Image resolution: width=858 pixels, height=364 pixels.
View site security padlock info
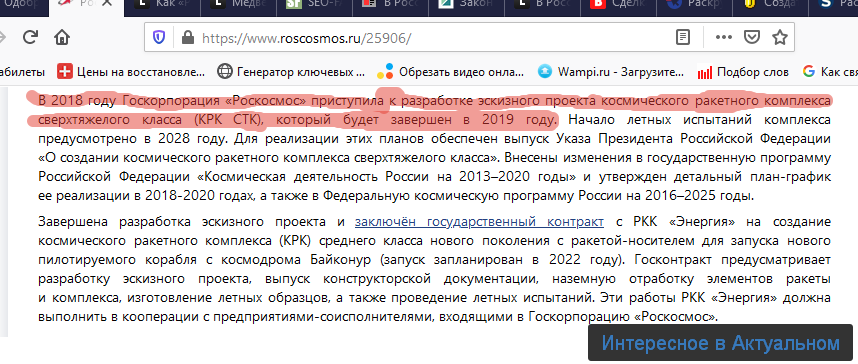coord(187,37)
